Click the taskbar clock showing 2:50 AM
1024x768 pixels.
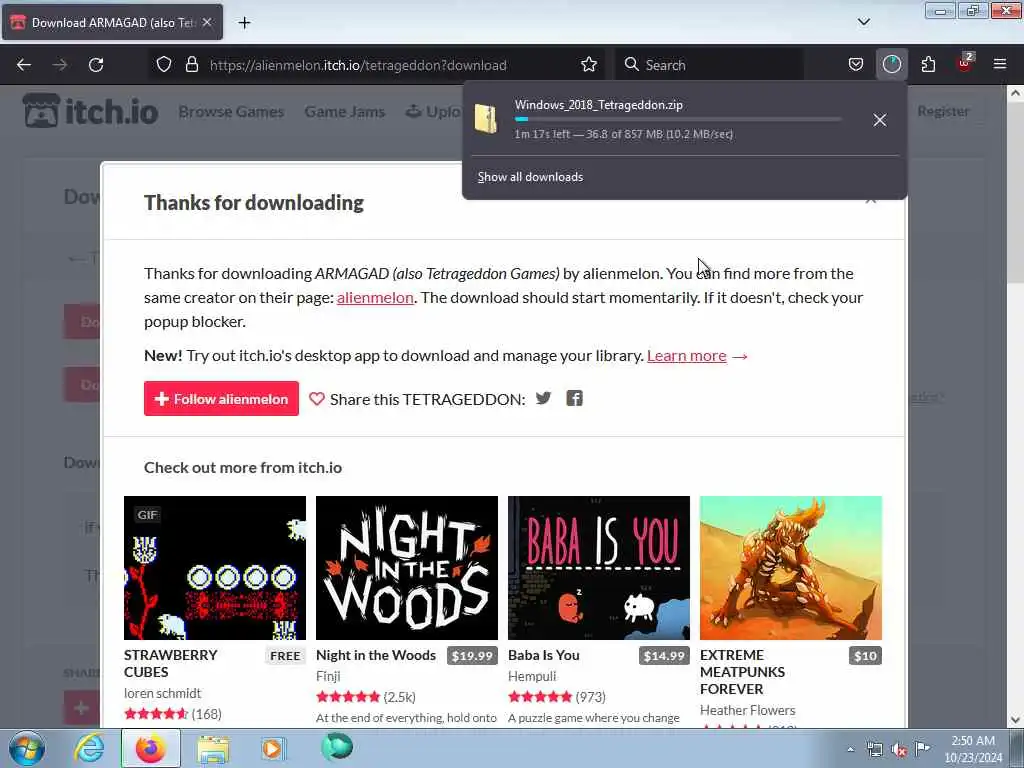[x=972, y=749]
